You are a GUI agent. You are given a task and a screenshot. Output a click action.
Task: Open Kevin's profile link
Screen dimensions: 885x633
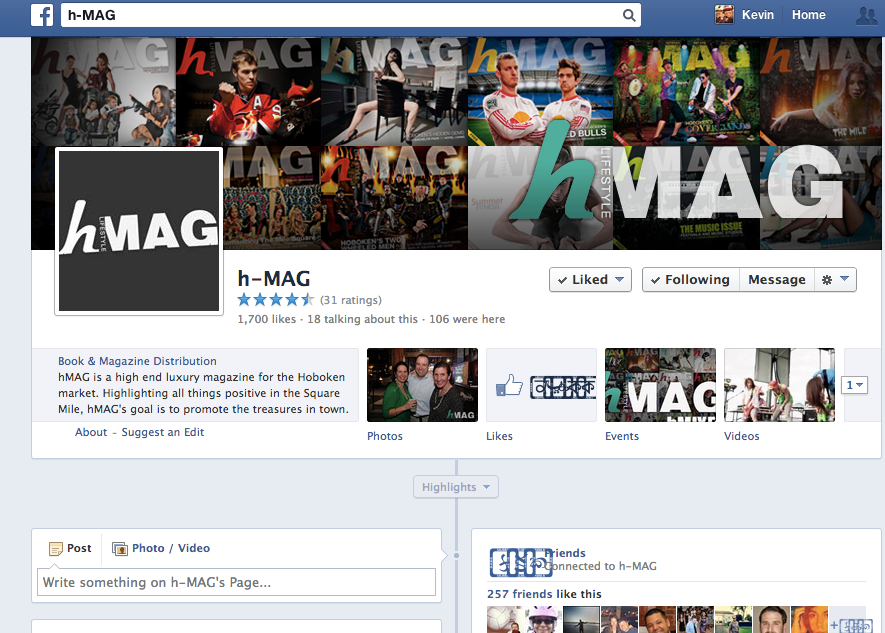point(757,15)
